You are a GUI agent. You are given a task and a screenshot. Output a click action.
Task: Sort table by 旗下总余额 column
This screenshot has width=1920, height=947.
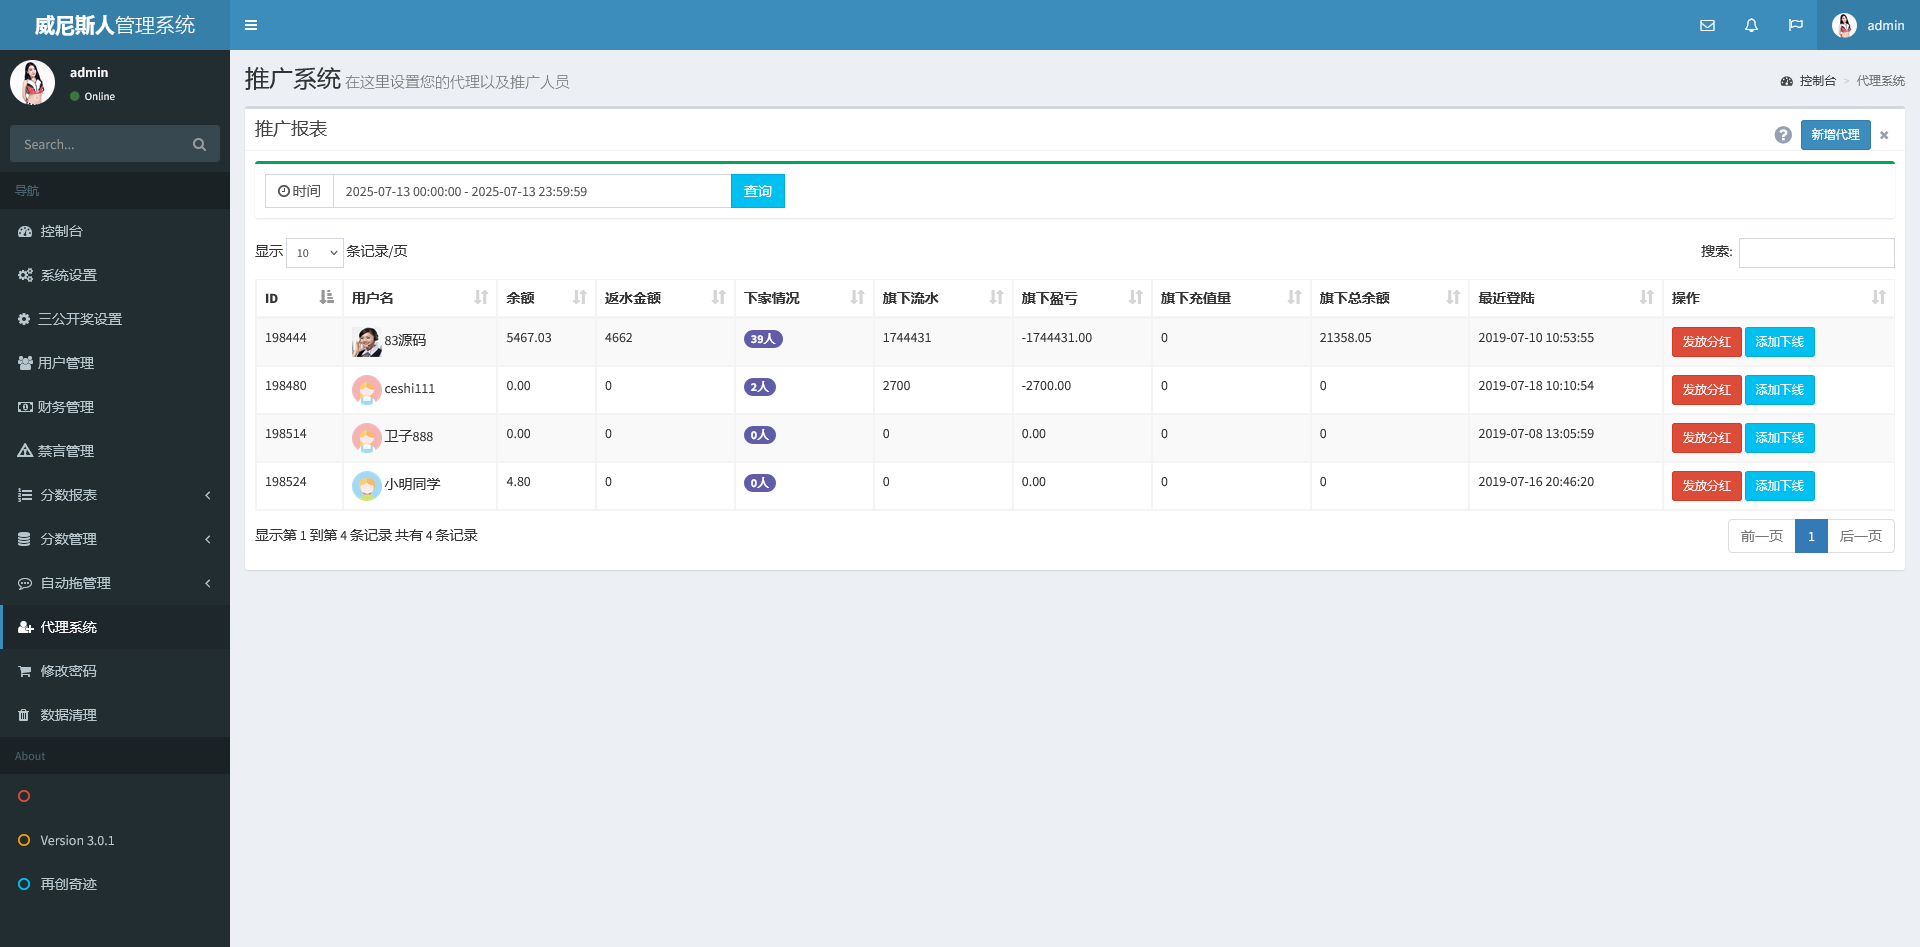pyautogui.click(x=1390, y=298)
